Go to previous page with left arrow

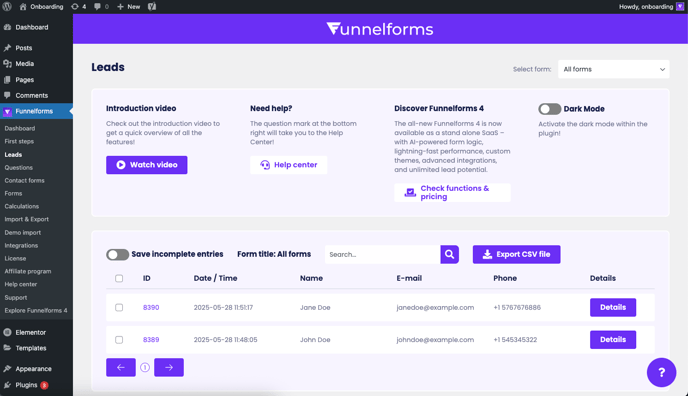point(121,367)
